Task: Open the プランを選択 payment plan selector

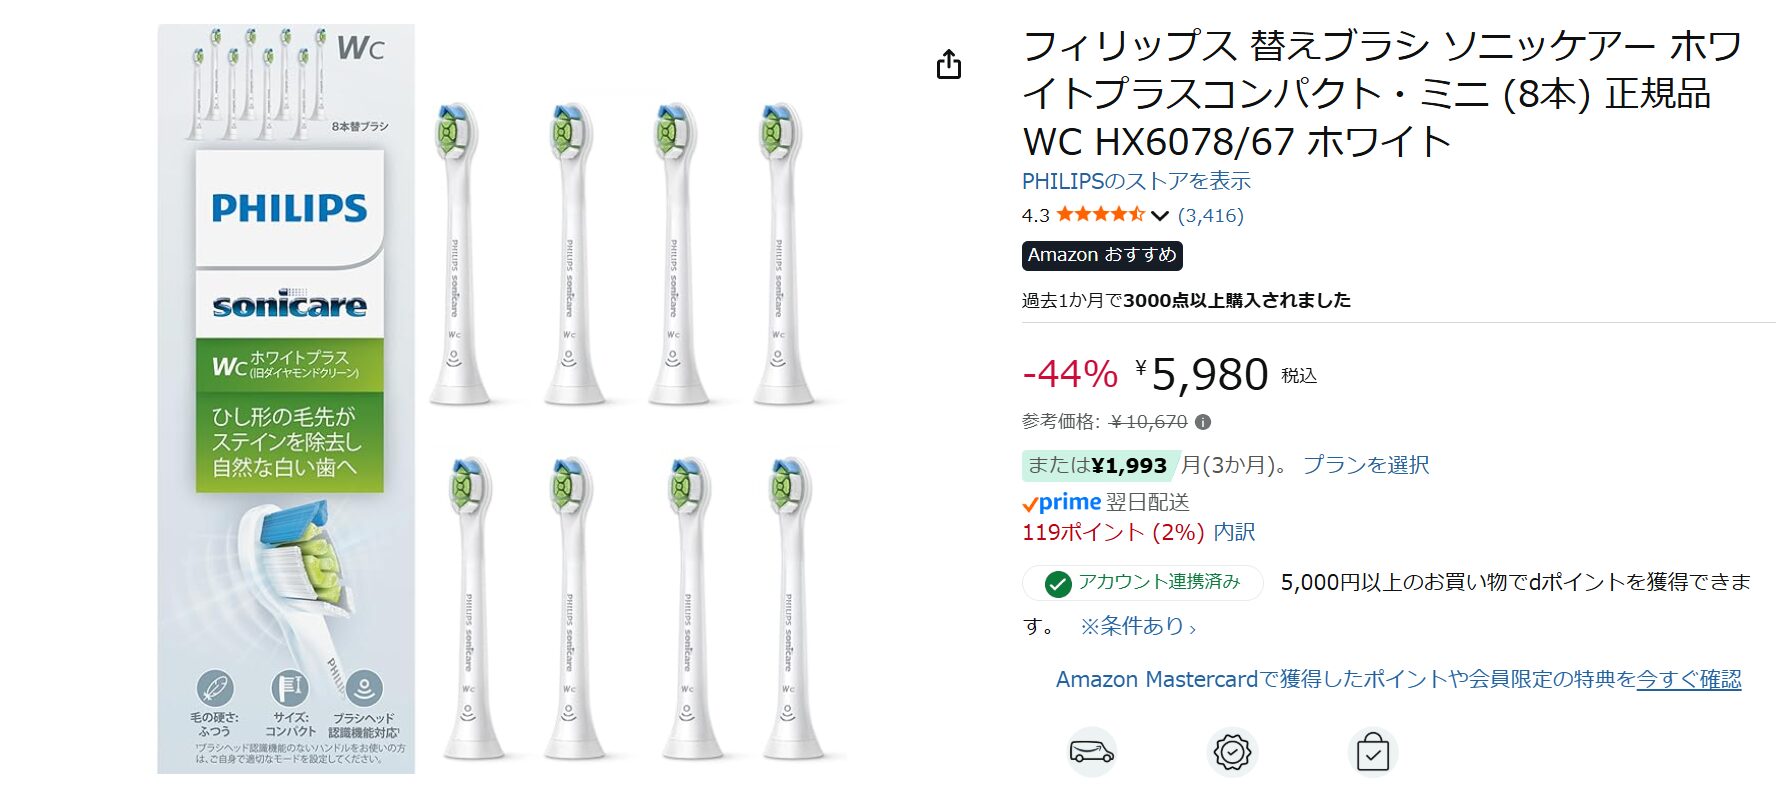Action: [1366, 465]
